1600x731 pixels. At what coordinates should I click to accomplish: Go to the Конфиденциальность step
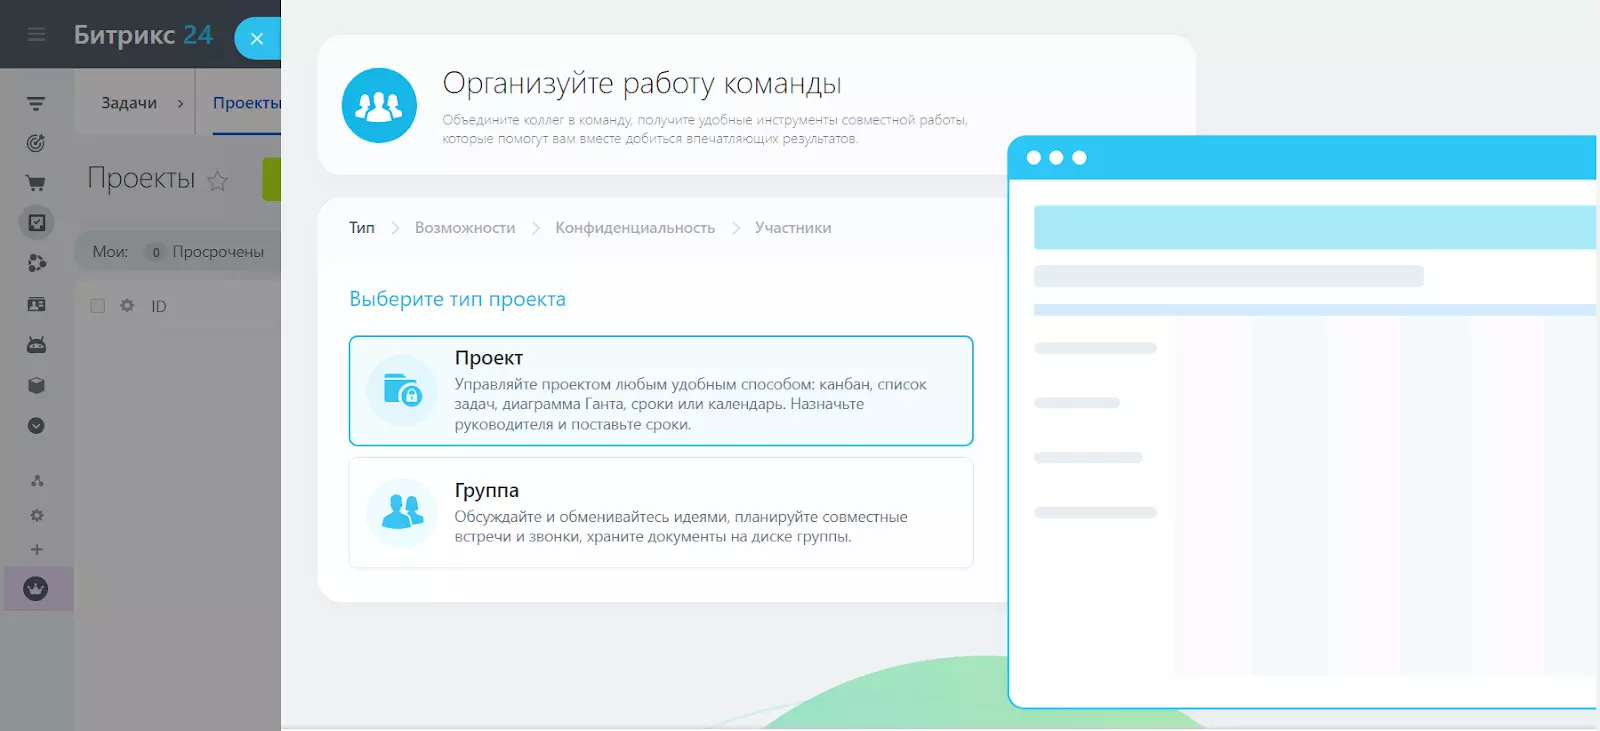tap(635, 228)
